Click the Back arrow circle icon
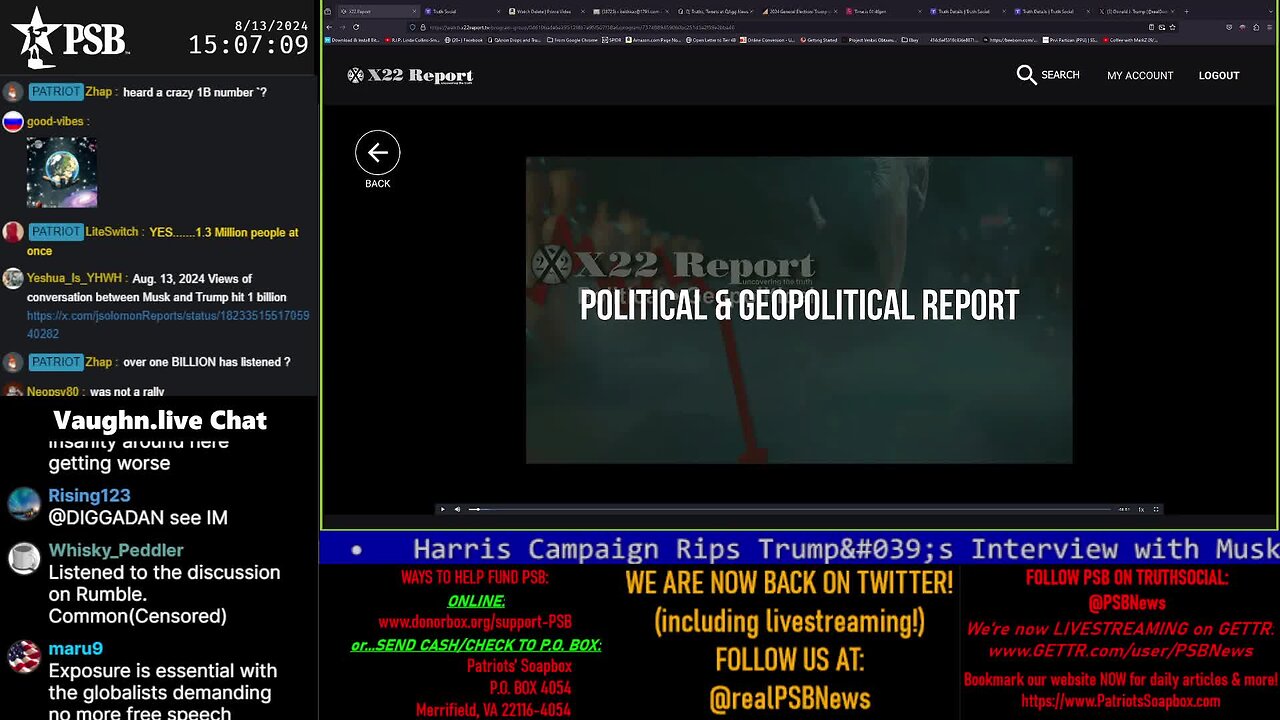 (377, 152)
